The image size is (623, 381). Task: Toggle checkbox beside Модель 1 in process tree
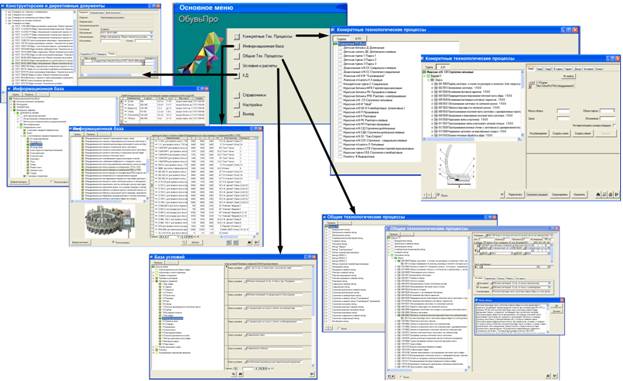click(429, 76)
